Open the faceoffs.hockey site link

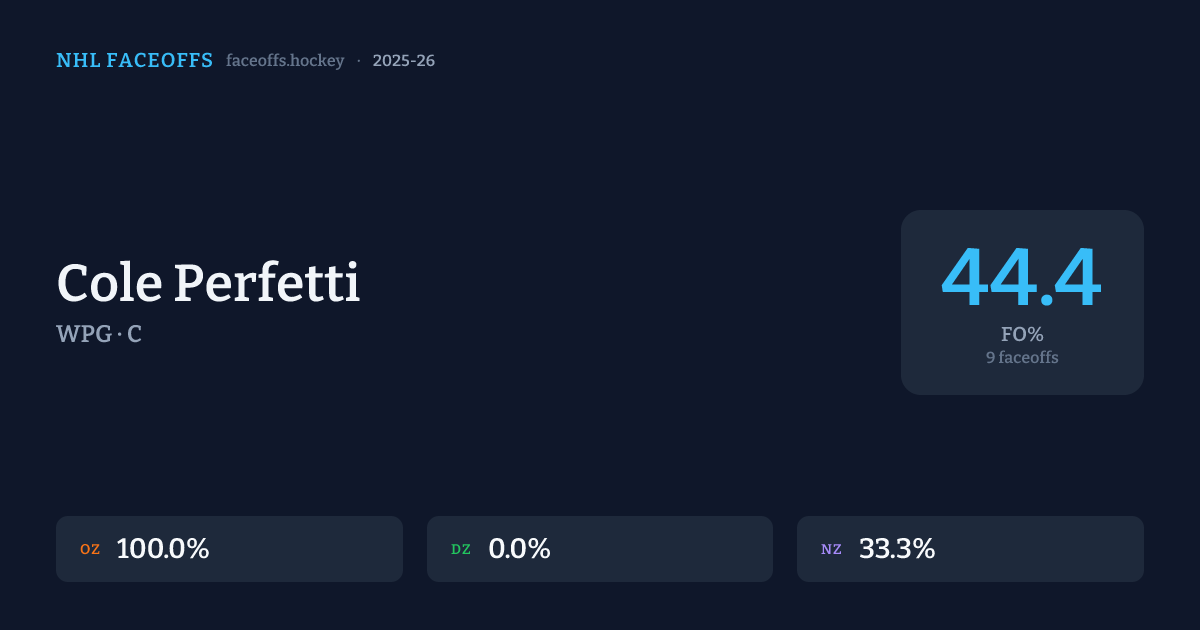click(285, 61)
